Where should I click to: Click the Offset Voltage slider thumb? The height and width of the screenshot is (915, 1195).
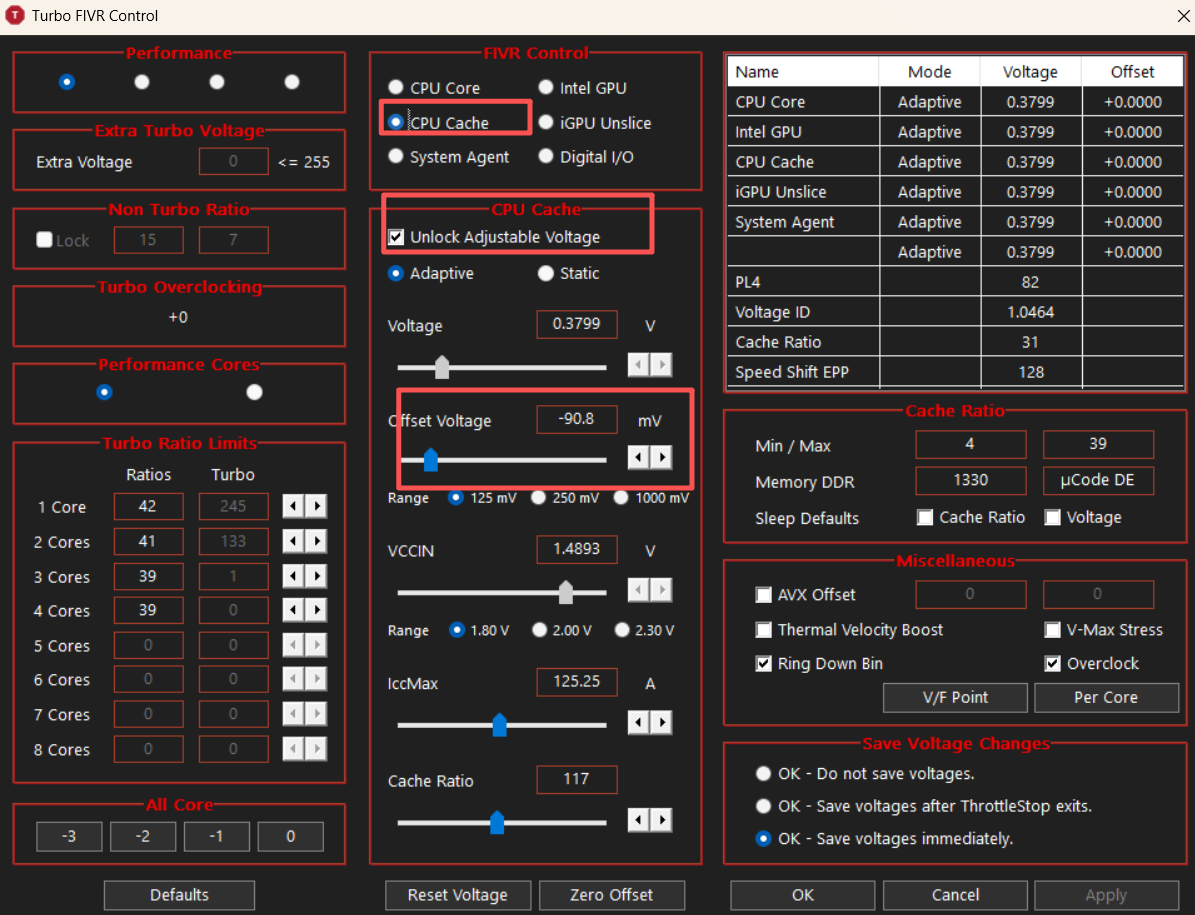pos(431,459)
